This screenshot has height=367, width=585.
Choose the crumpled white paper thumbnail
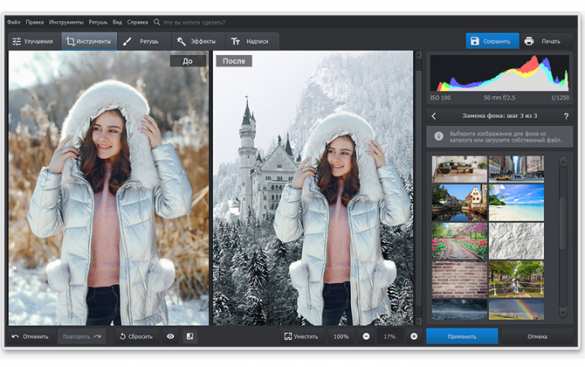[516, 241]
